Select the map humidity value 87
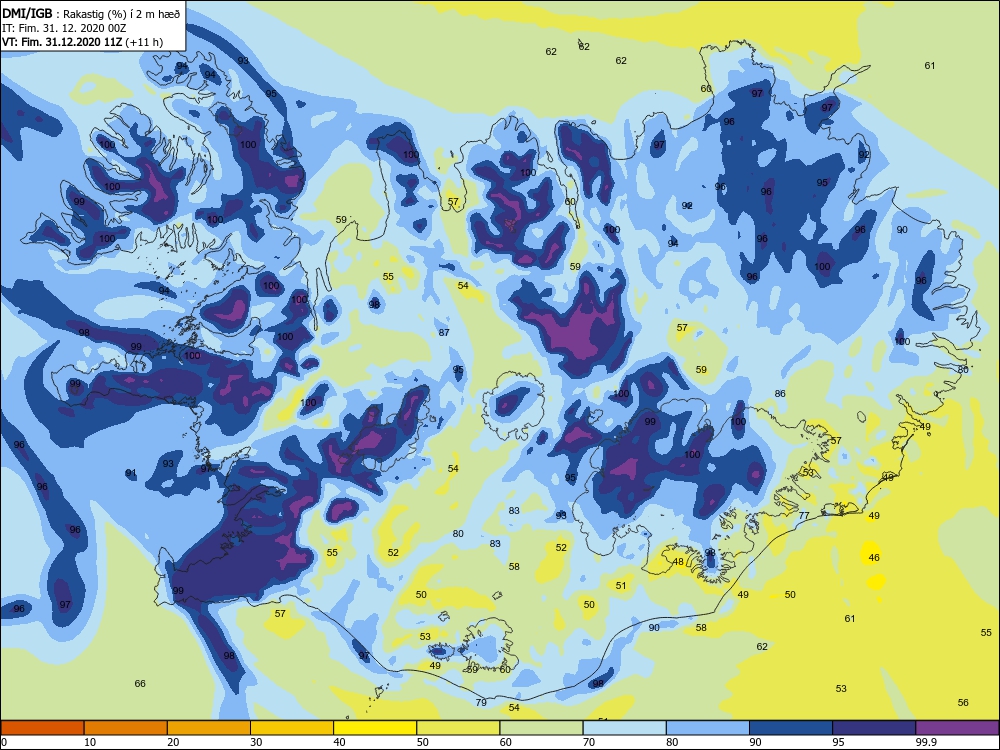 (x=444, y=333)
